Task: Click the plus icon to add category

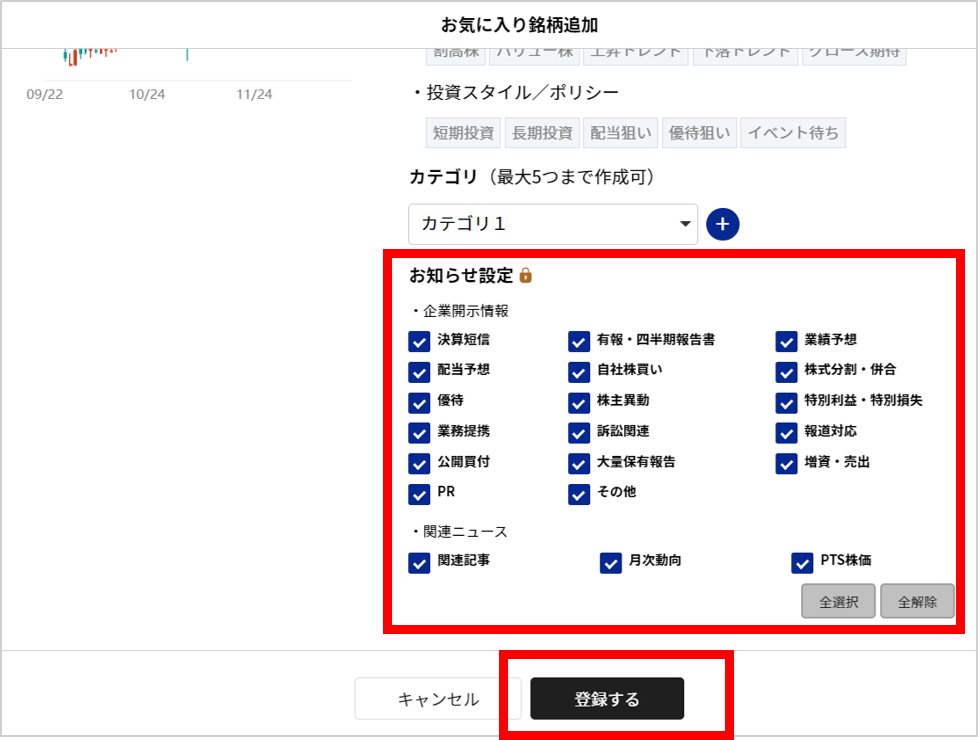Action: [x=722, y=224]
